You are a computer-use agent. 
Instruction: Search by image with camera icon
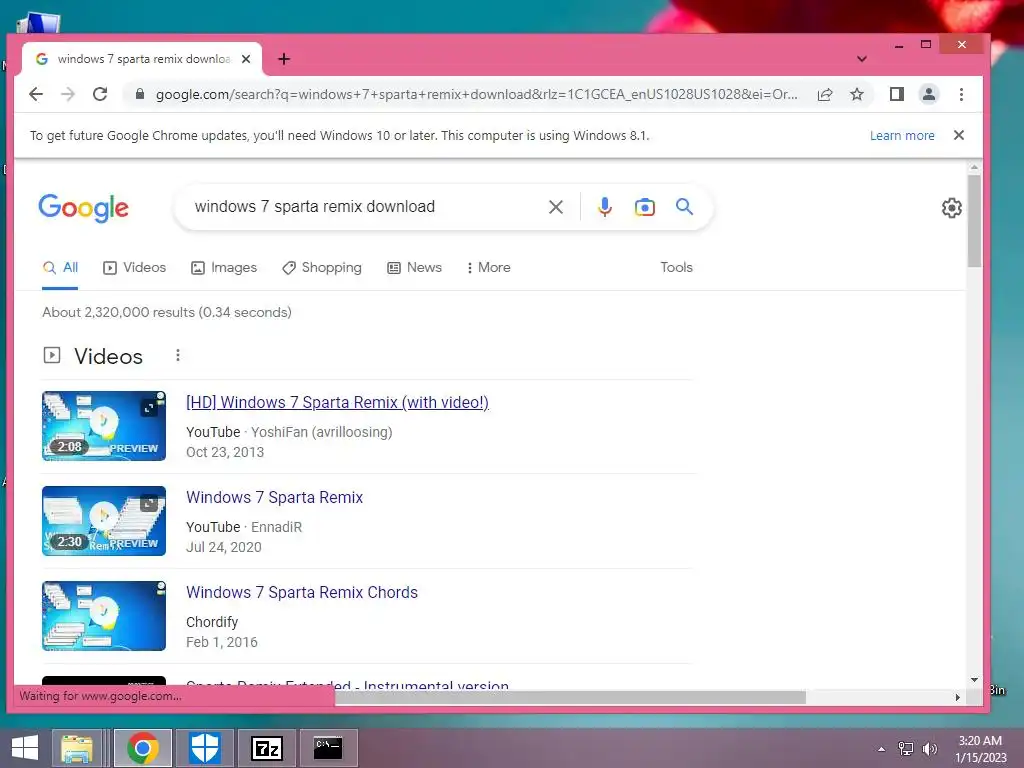(645, 207)
